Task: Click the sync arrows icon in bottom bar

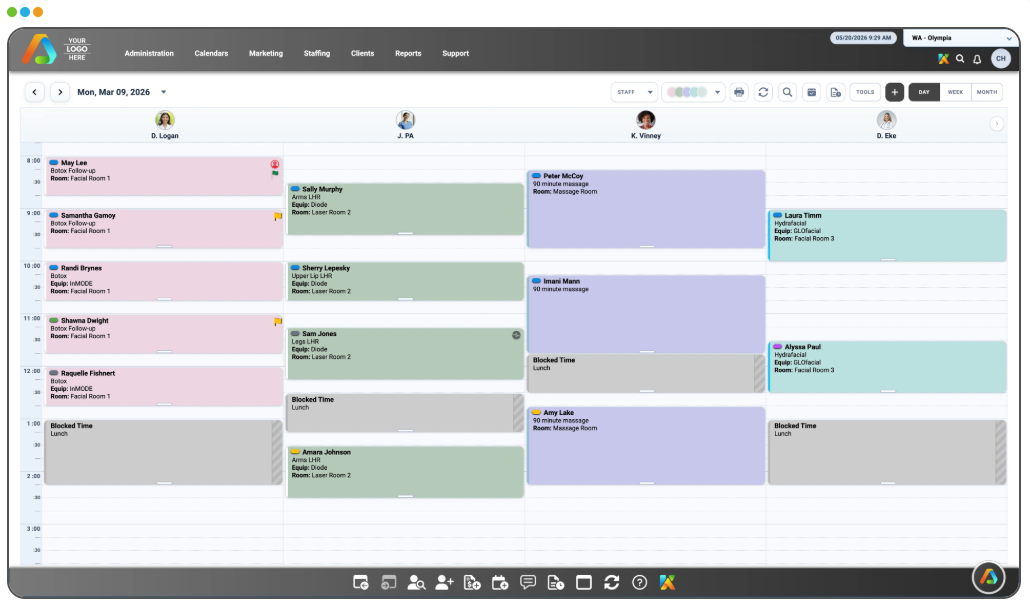Action: point(612,583)
